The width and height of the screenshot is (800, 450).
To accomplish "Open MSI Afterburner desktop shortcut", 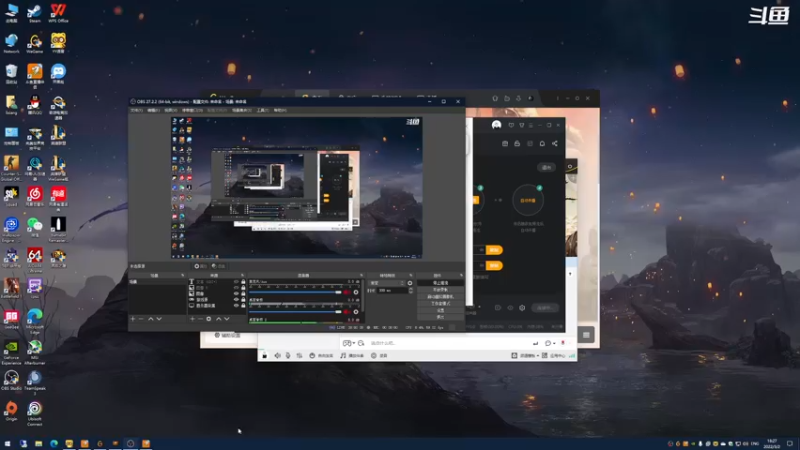I will pos(35,353).
